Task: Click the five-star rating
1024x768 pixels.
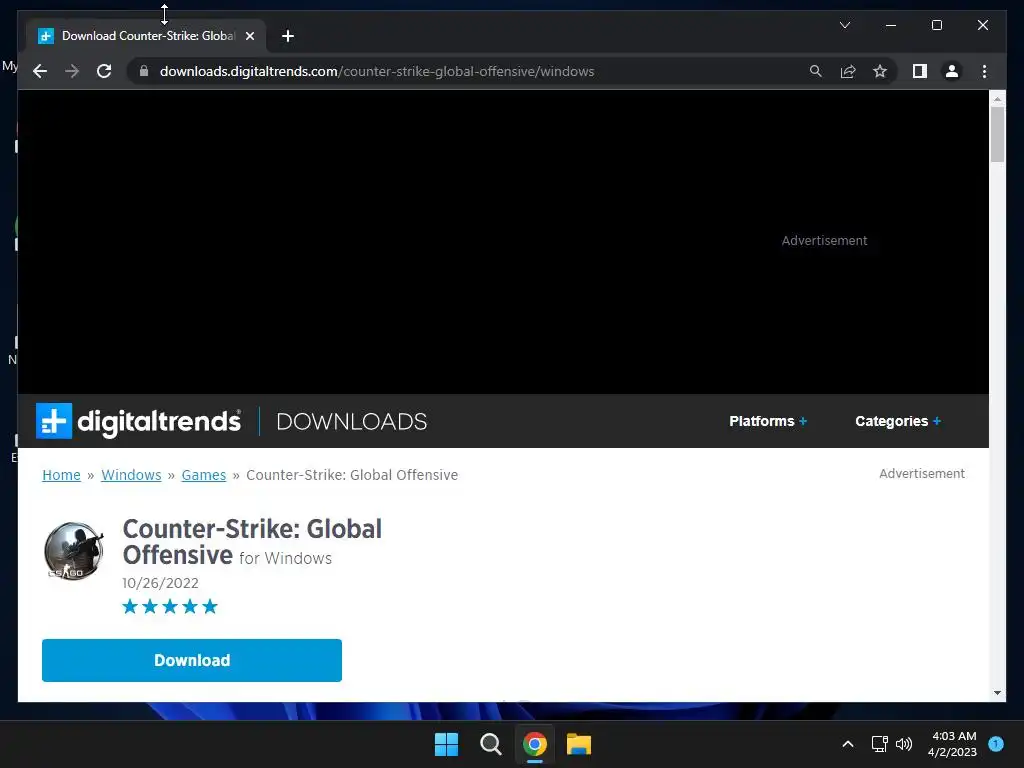Action: [x=170, y=607]
